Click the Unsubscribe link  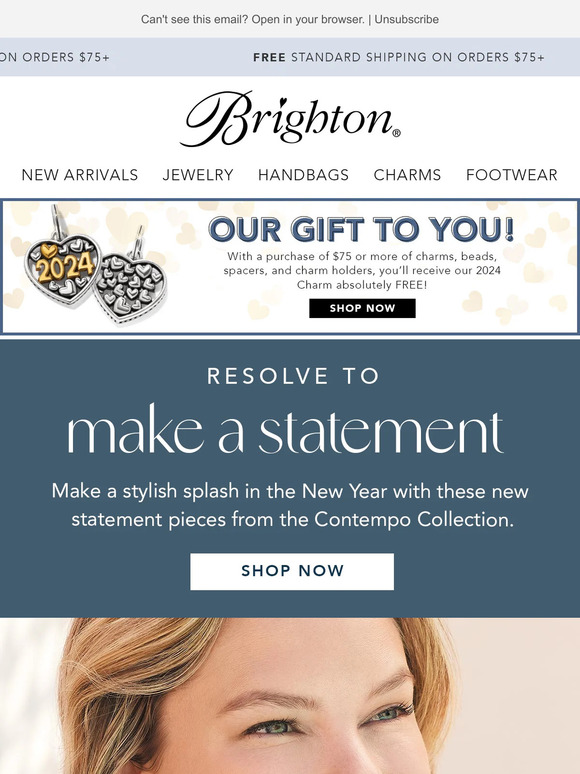pos(407,19)
